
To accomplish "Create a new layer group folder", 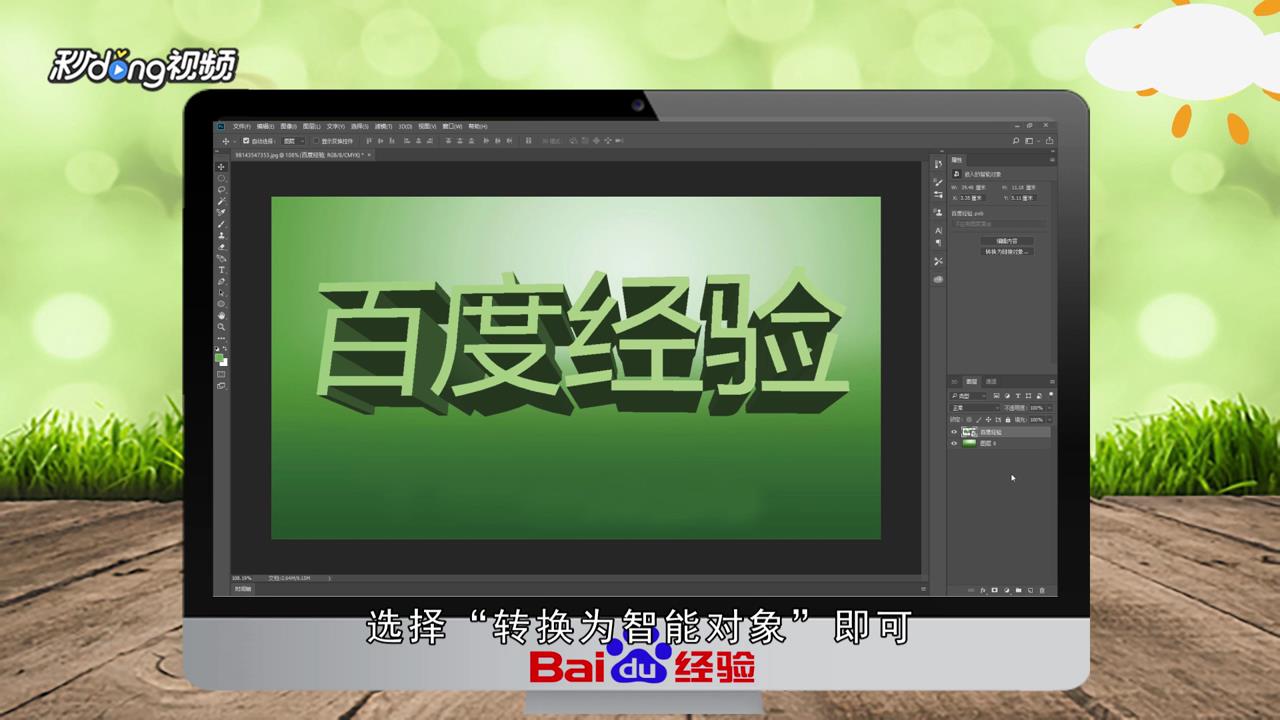I will [1018, 590].
